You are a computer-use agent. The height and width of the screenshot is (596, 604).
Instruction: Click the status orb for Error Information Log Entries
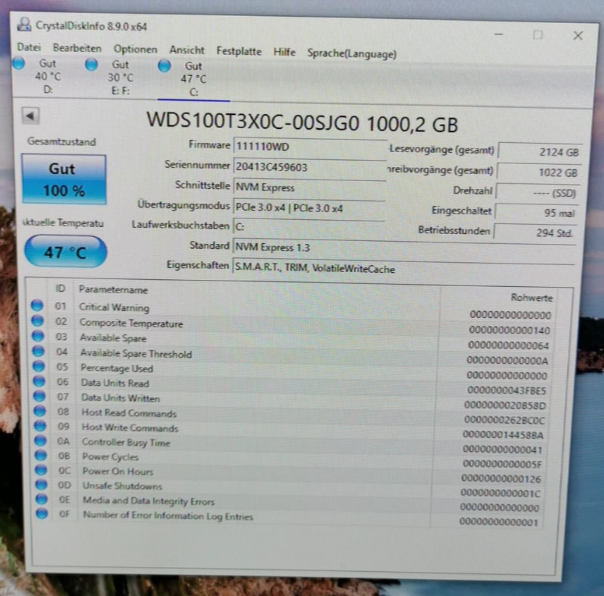[42, 514]
